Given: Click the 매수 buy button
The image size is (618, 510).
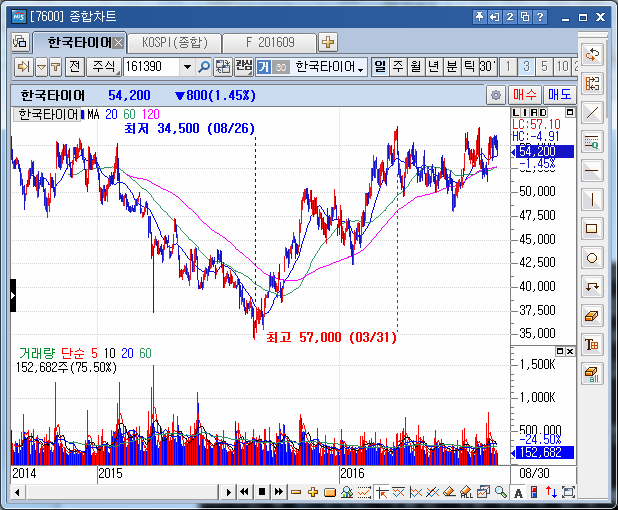Looking at the screenshot, I should [525, 95].
